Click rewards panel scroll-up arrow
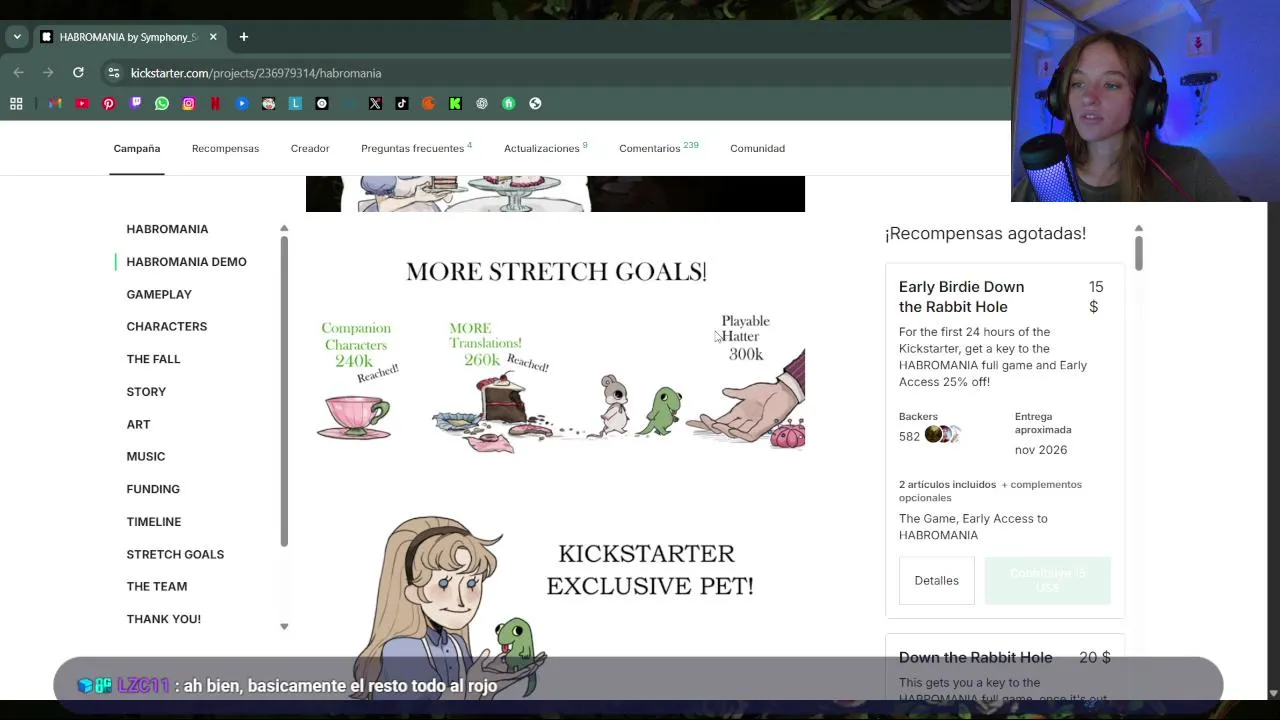 (x=1138, y=229)
